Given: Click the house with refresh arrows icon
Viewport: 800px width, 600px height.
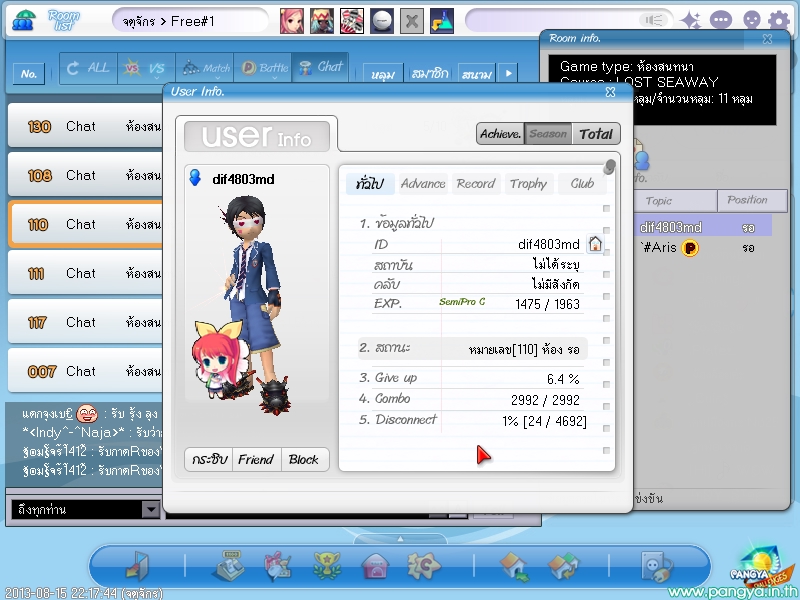Looking at the screenshot, I should click(x=563, y=567).
